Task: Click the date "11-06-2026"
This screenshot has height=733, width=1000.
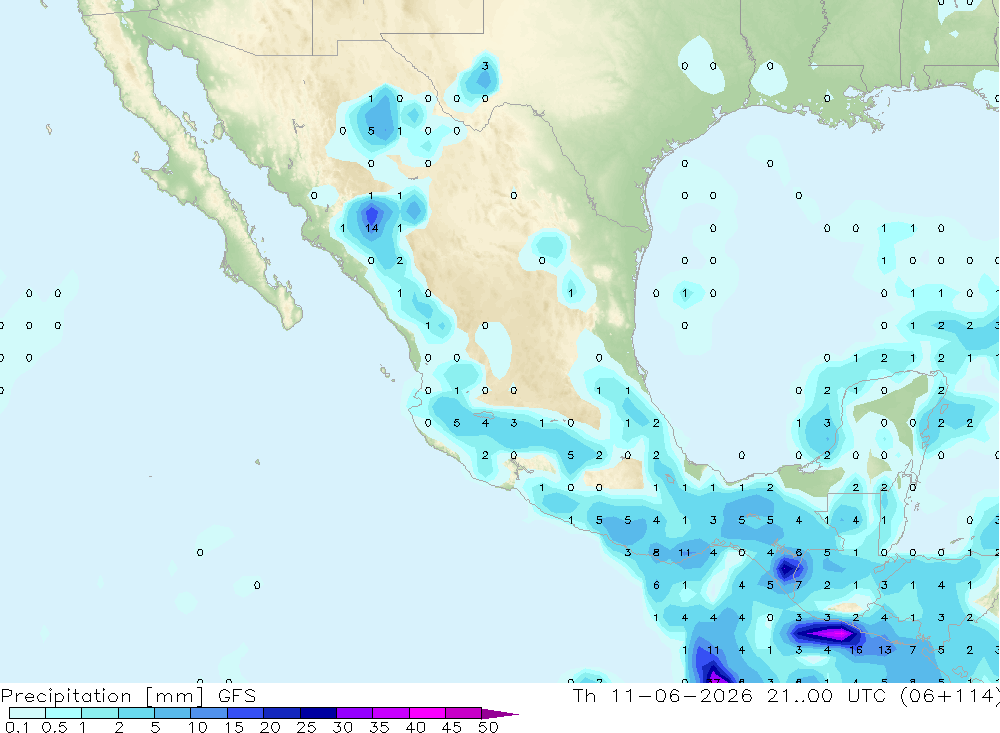Action: click(682, 695)
